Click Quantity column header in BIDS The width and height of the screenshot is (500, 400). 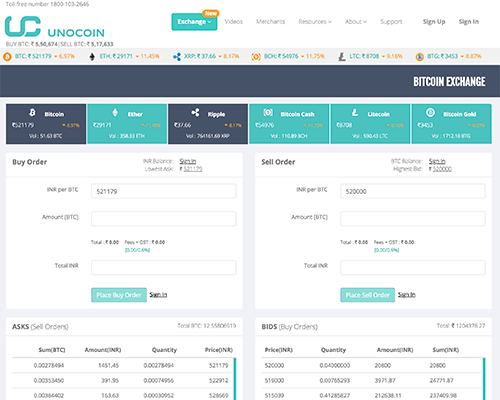[333, 350]
